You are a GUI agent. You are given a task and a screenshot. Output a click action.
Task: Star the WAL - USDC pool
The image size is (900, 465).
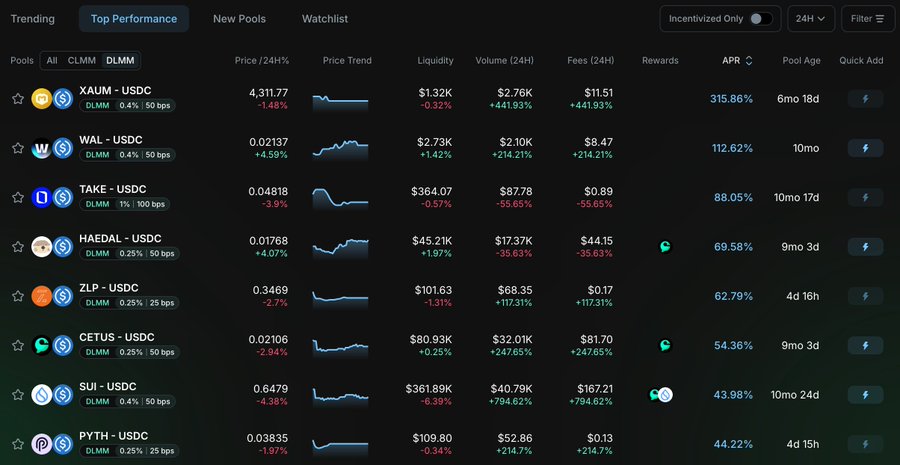pos(18,148)
